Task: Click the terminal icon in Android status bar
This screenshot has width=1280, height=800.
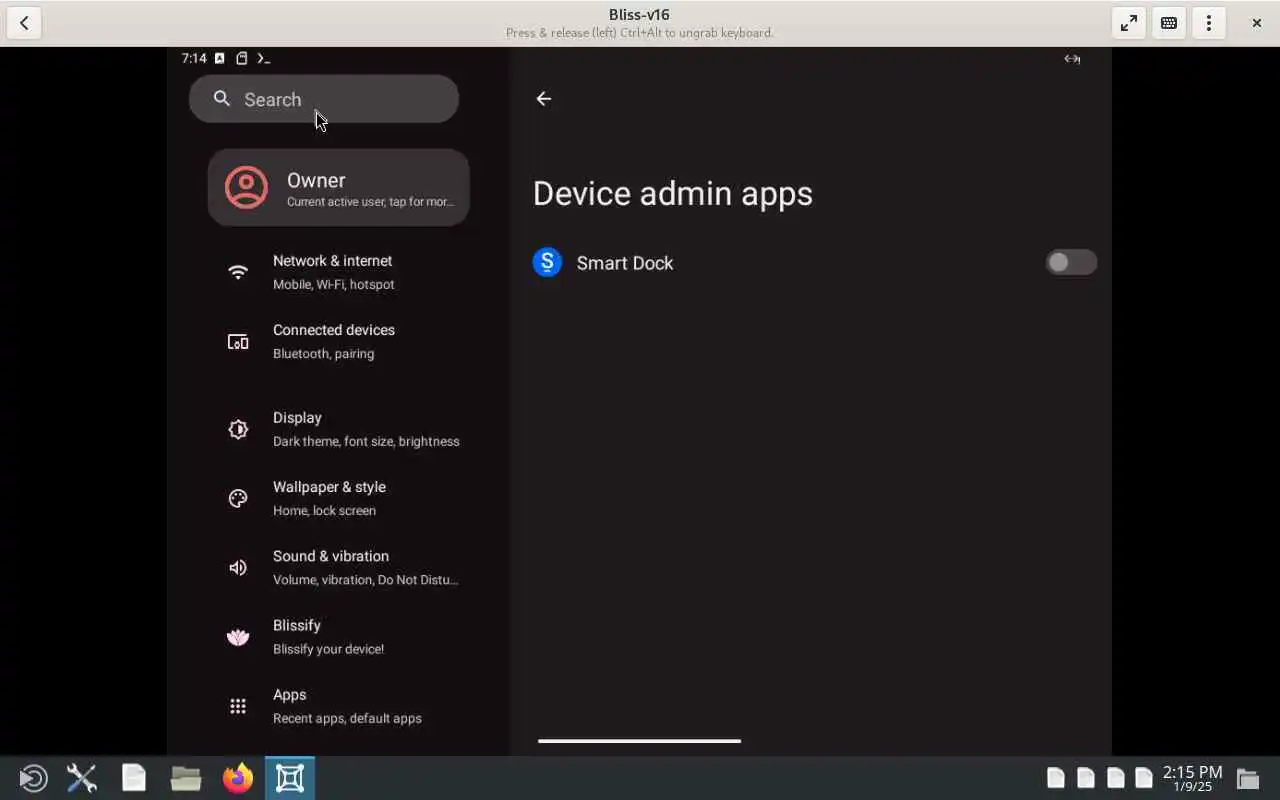Action: (x=264, y=58)
